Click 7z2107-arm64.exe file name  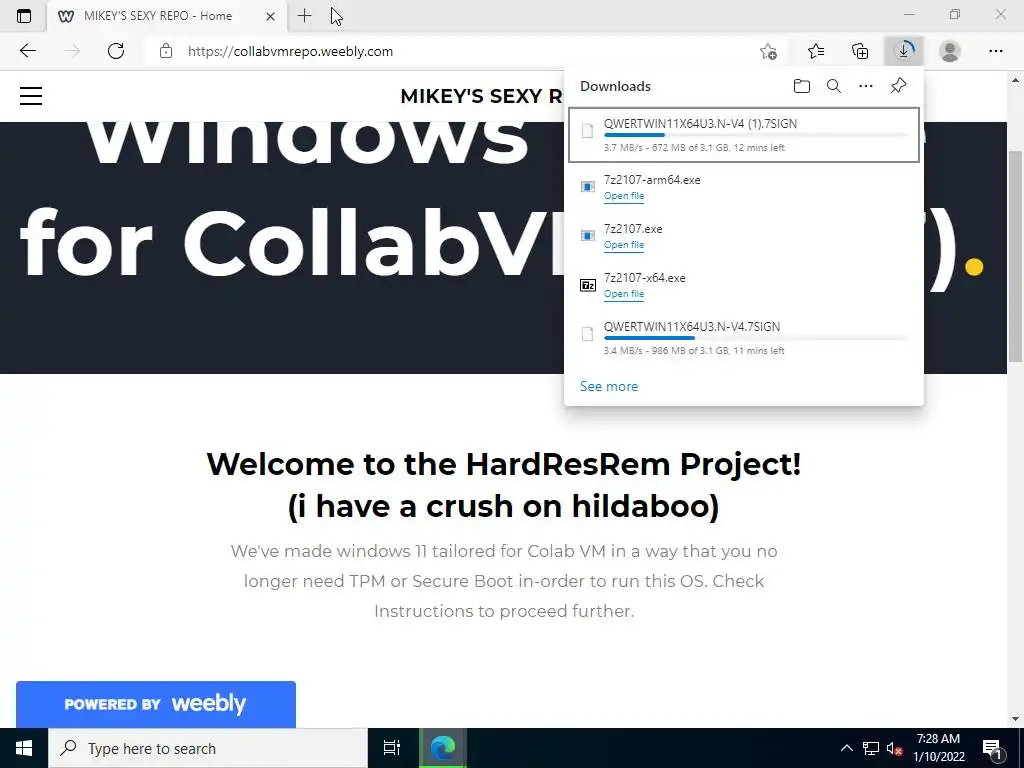pos(652,180)
